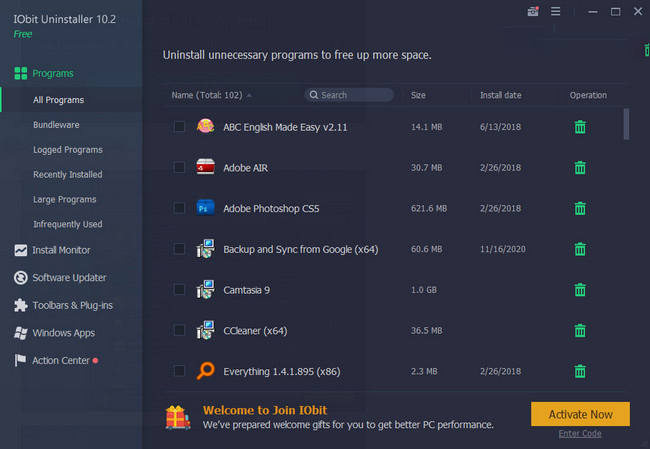Check the Adobe Photoshop CS5 checkbox
The height and width of the screenshot is (449, 650).
pos(179,208)
